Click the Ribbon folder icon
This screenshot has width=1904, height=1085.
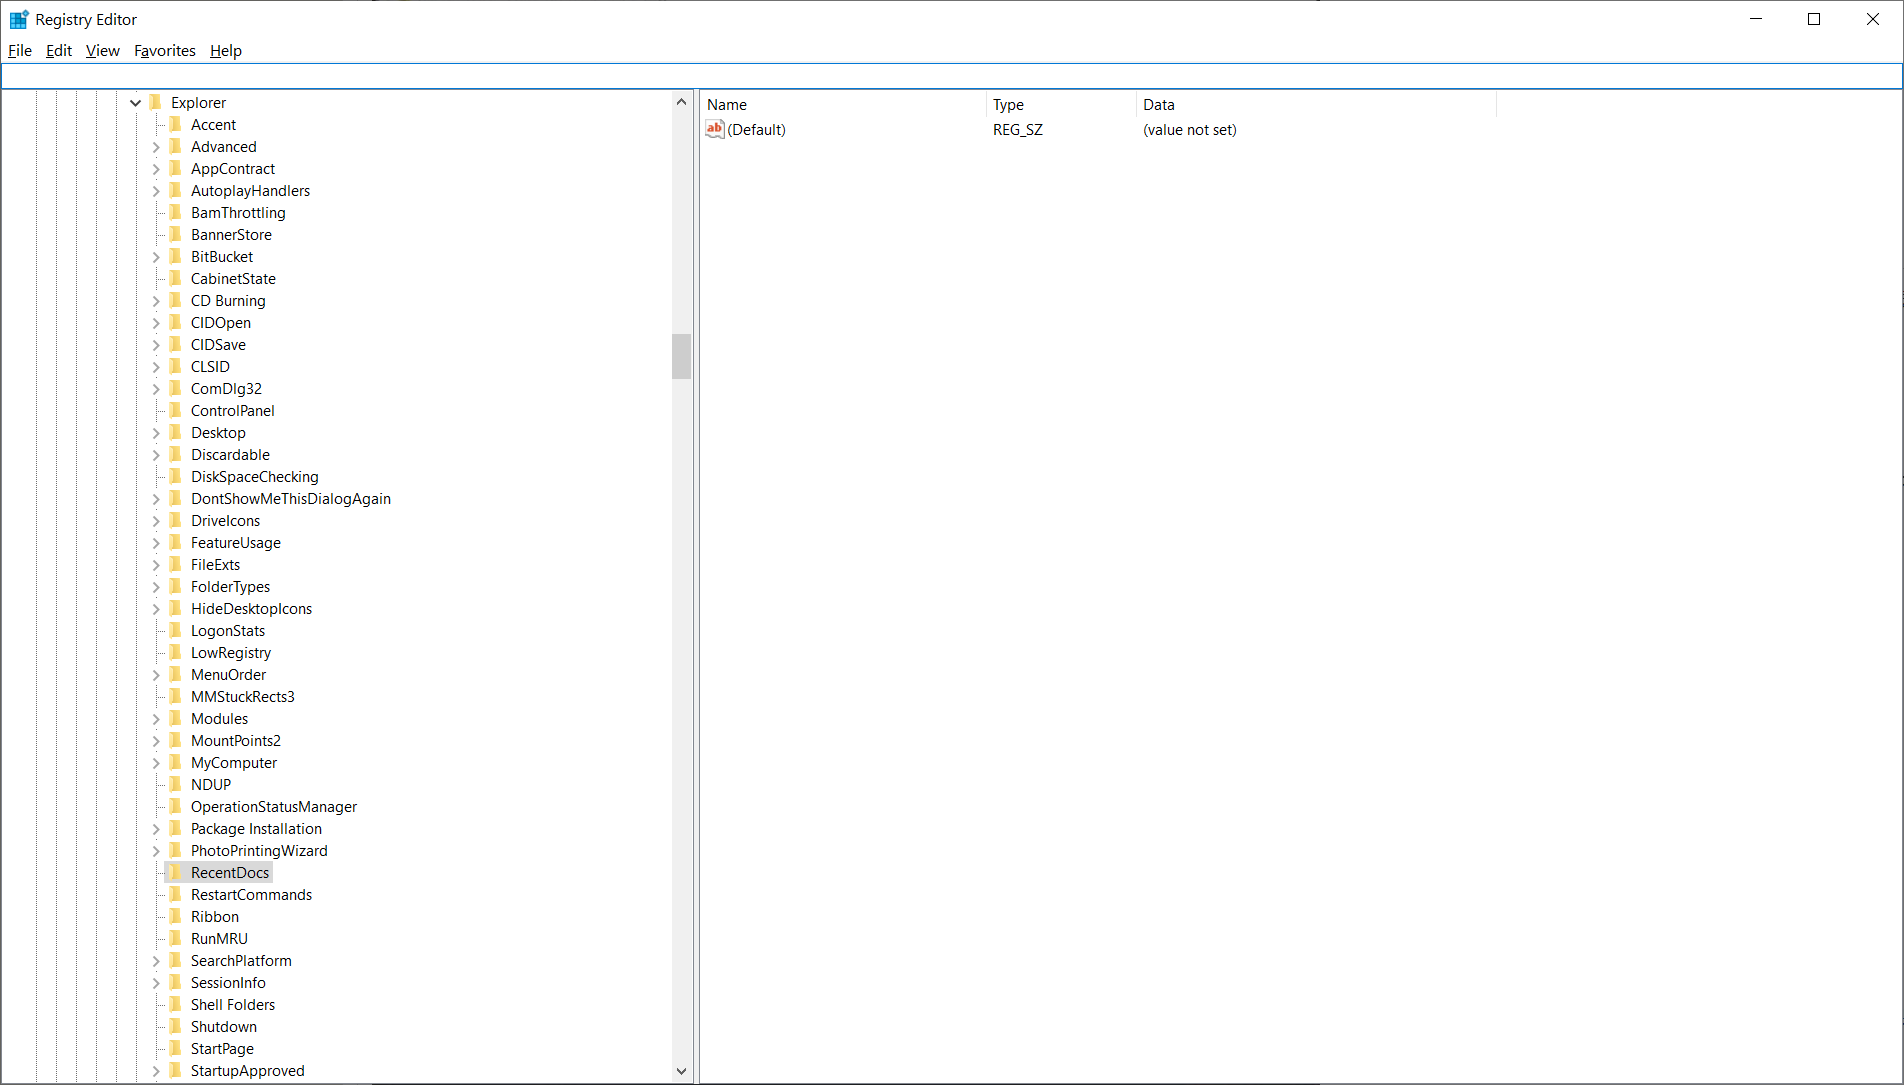coord(175,916)
